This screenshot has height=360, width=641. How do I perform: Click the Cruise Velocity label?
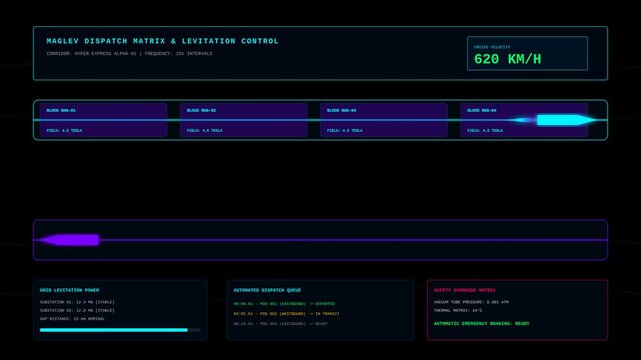point(492,47)
